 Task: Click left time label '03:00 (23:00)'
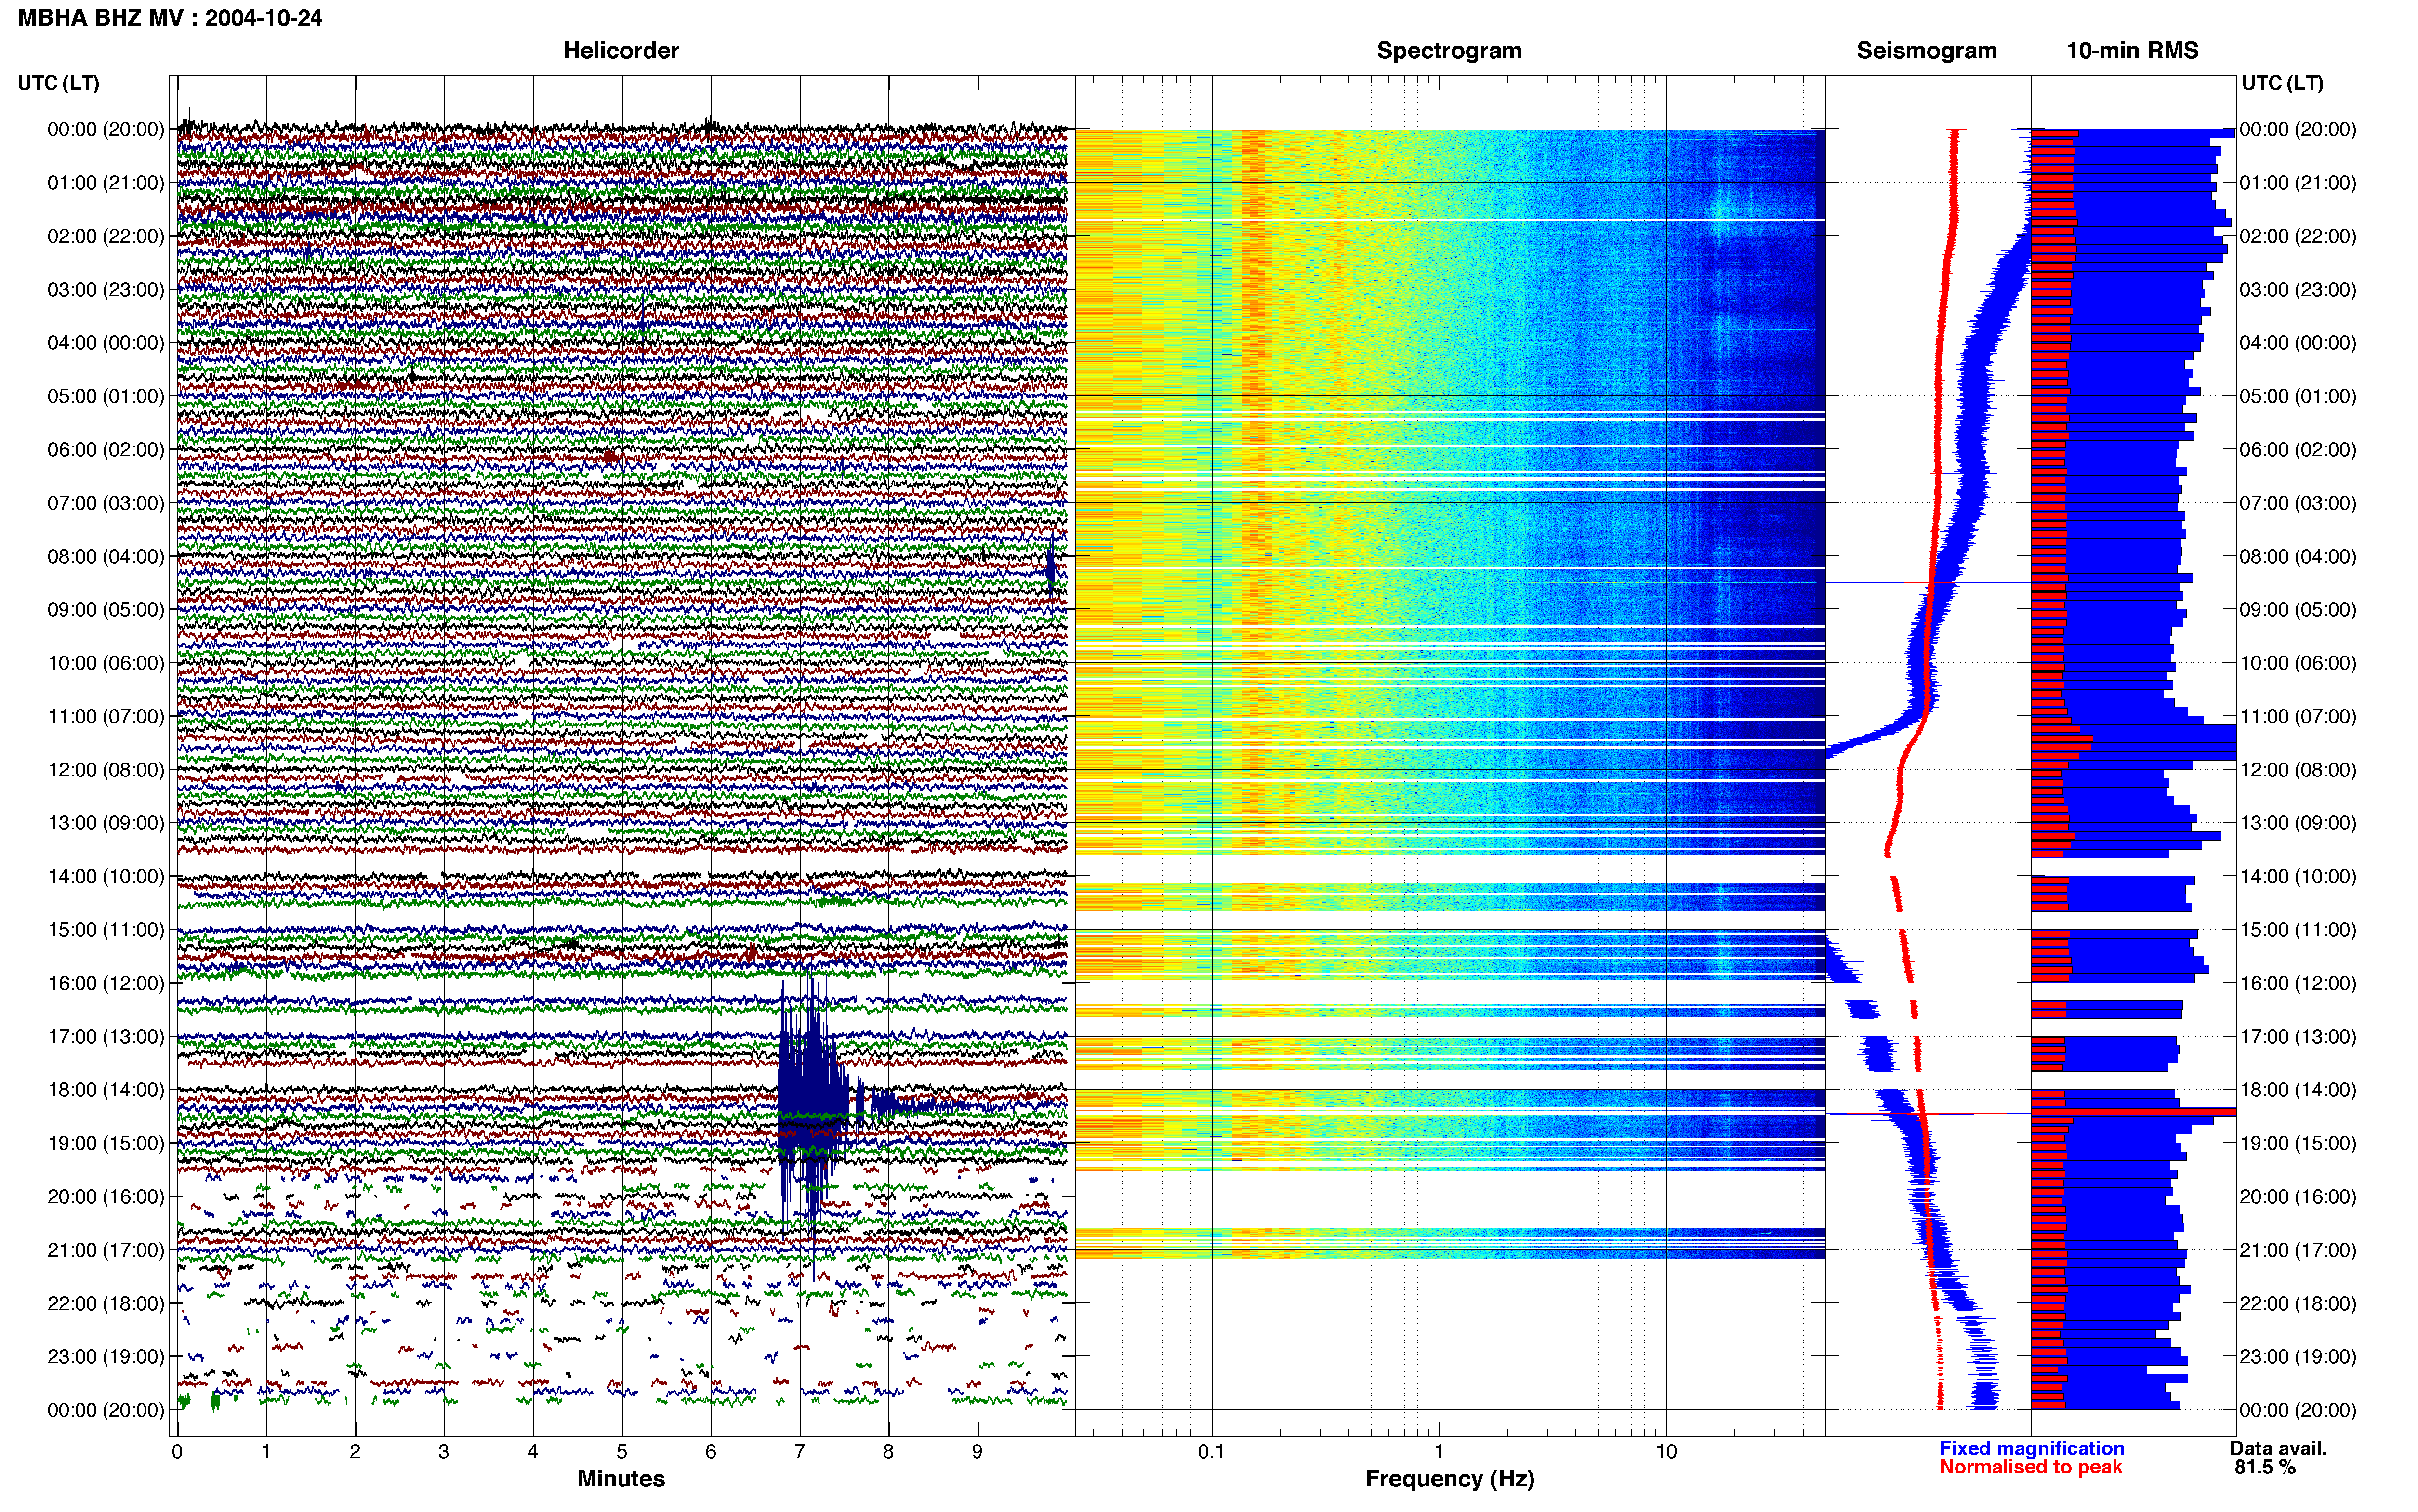(105, 289)
